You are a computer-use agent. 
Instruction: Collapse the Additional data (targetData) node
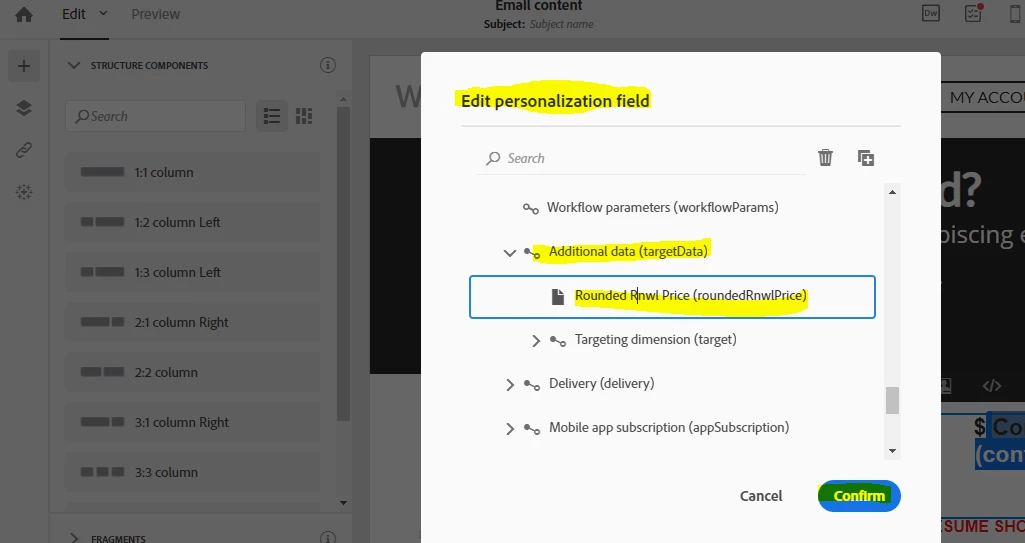[x=510, y=252]
